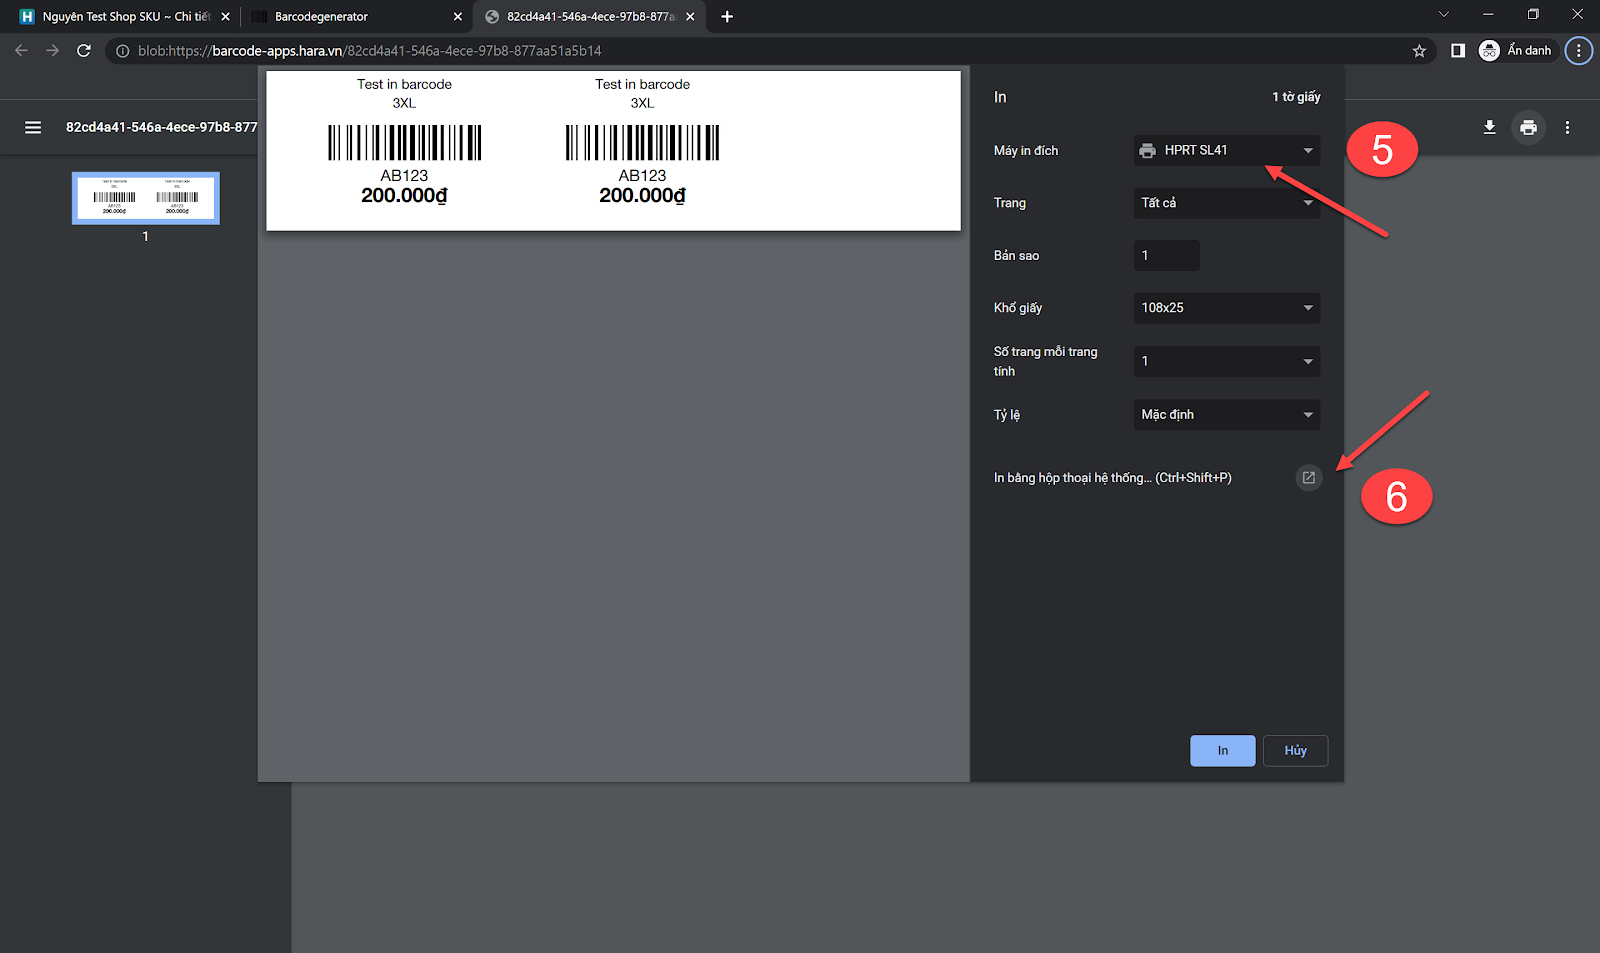Reload the current page
This screenshot has width=1600, height=953.
click(x=84, y=51)
